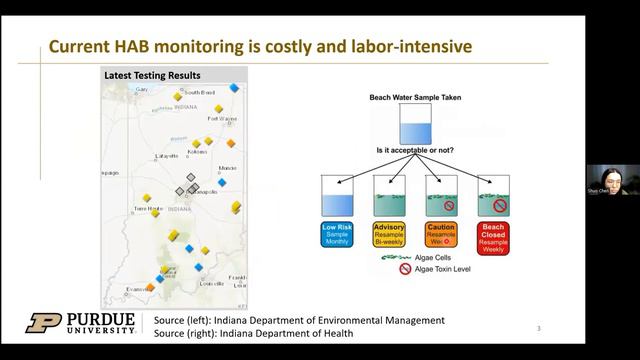Click the slide number 3

point(539,328)
